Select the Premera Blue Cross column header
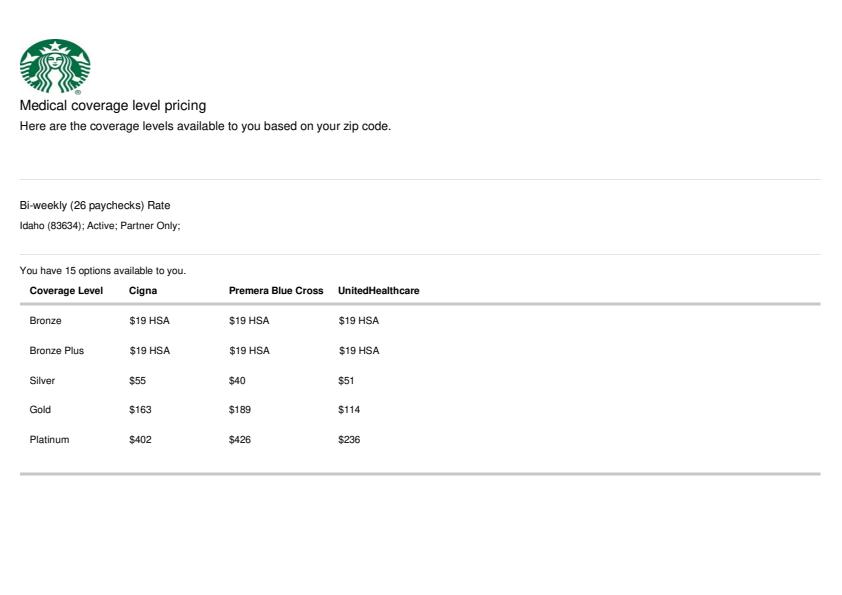842x595 pixels. (x=276, y=291)
